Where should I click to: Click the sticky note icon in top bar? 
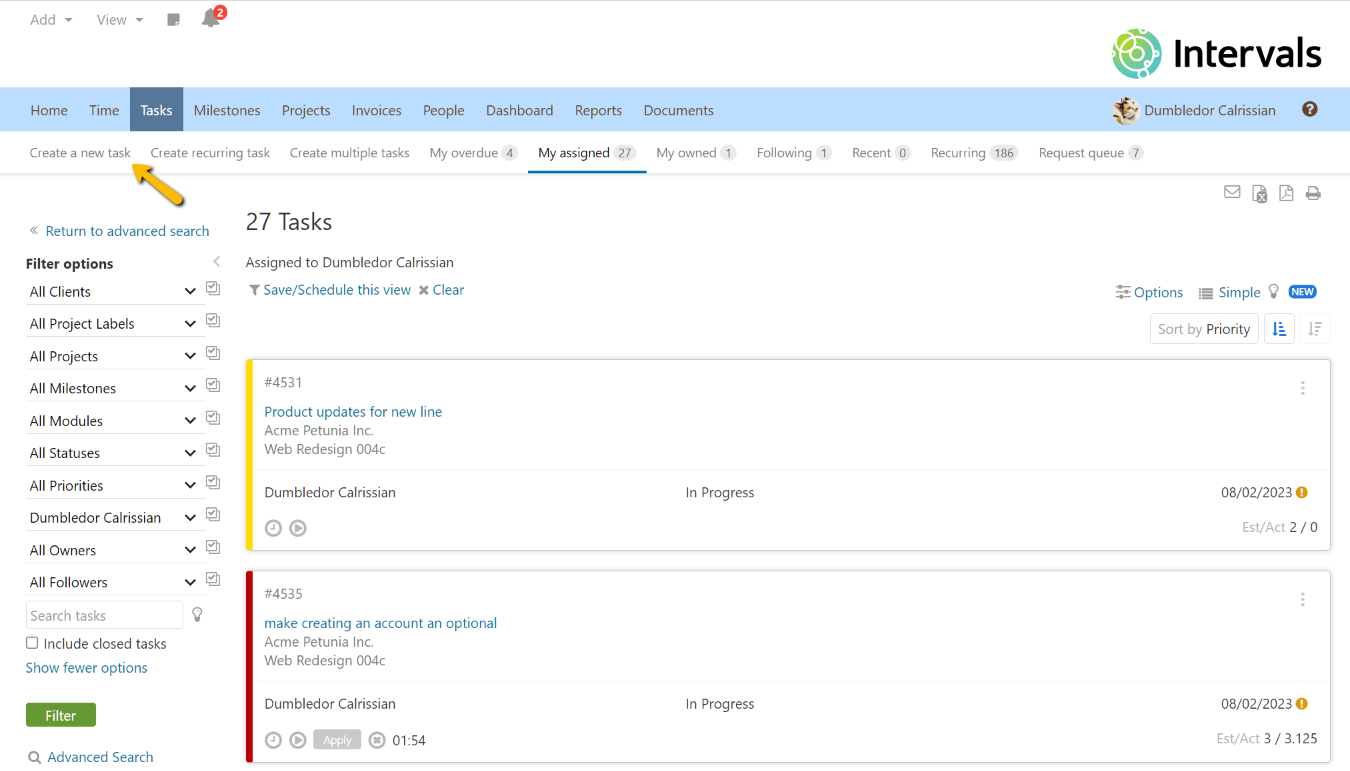pos(173,20)
